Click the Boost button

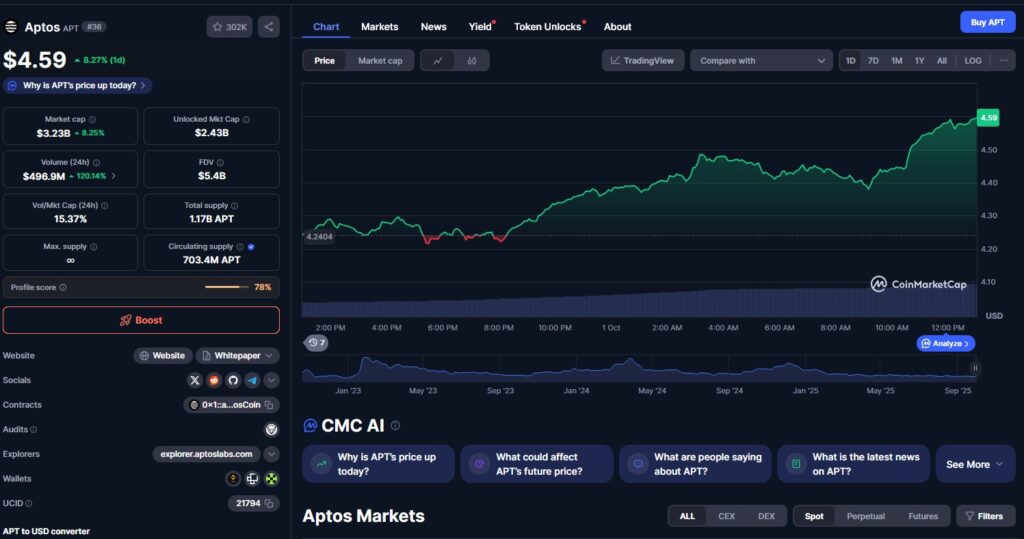141,320
